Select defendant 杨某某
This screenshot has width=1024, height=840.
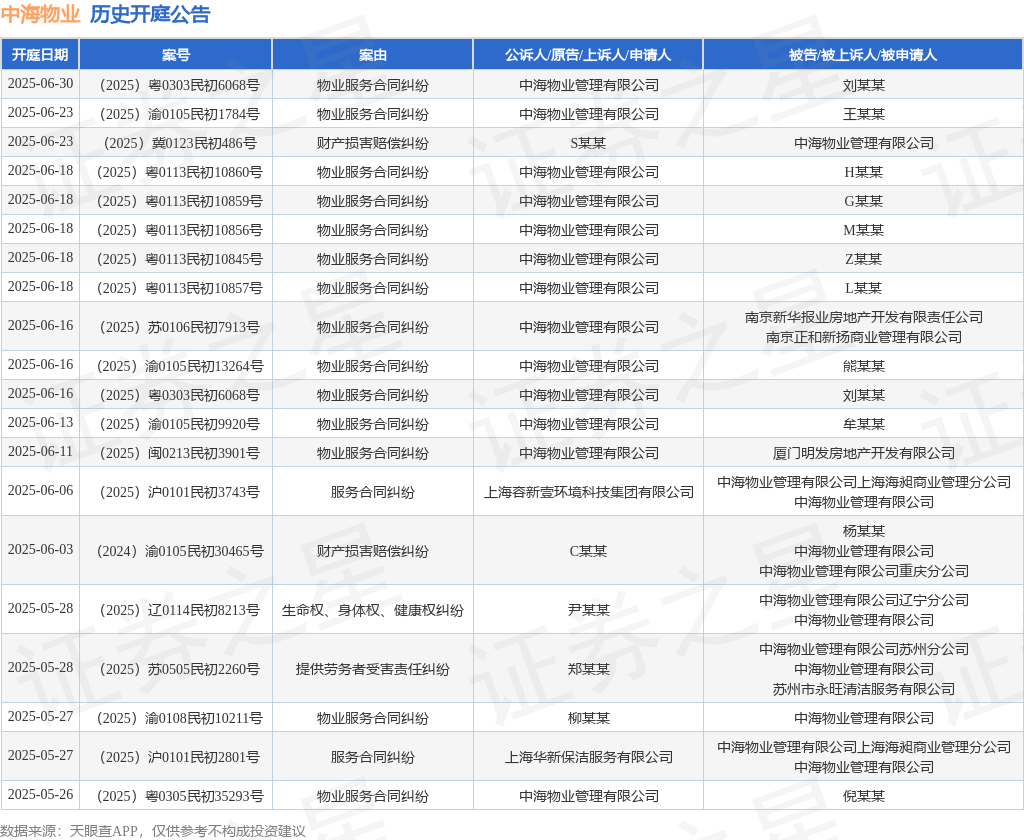(863, 532)
